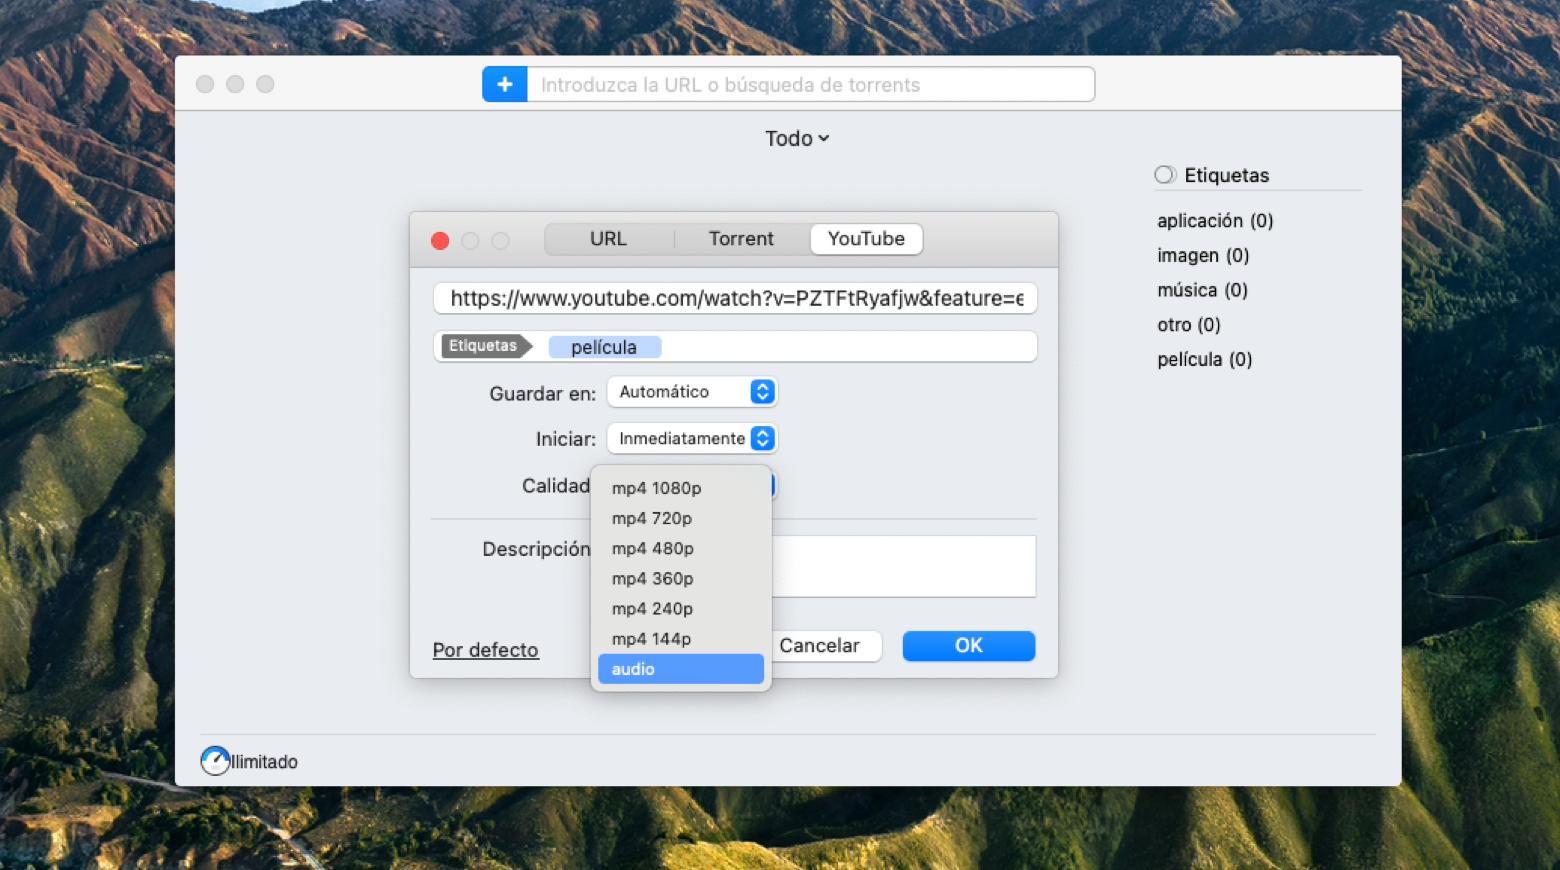Viewport: 1560px width, 870px height.
Task: Switch to the YouTube tab
Action: 866,239
